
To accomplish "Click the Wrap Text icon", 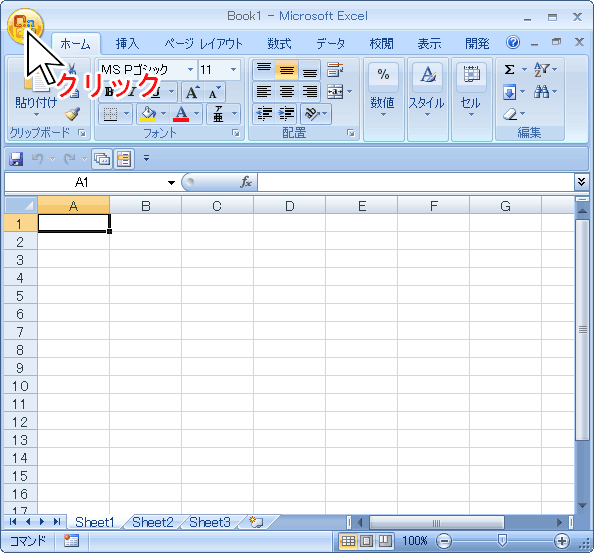I will [x=335, y=70].
